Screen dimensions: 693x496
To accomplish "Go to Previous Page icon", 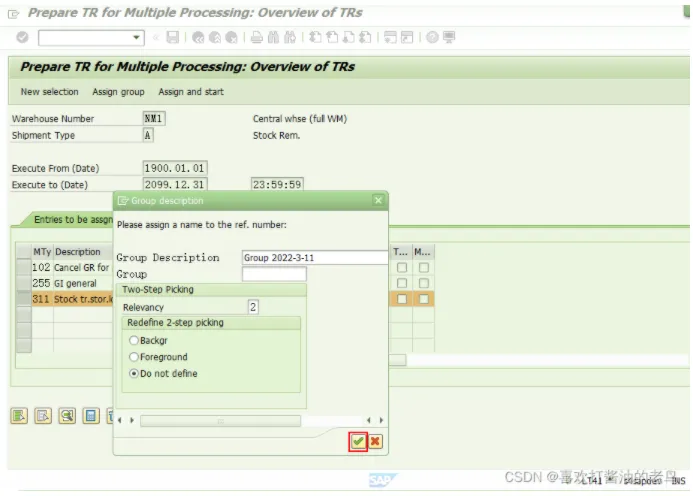I will click(332, 38).
